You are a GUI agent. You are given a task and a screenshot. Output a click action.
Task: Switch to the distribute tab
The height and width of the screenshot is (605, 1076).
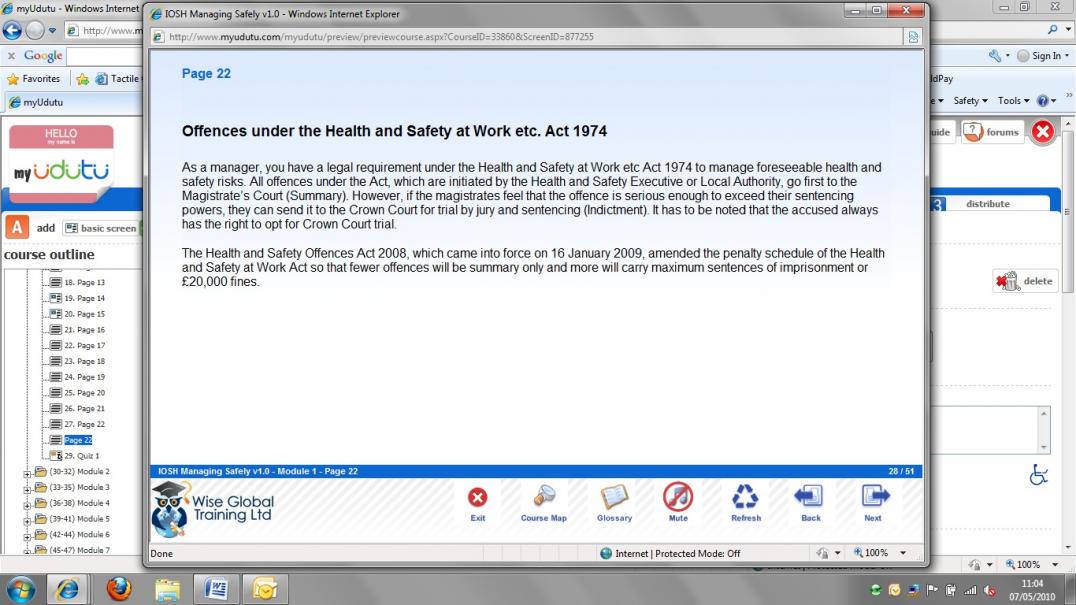pyautogui.click(x=987, y=204)
